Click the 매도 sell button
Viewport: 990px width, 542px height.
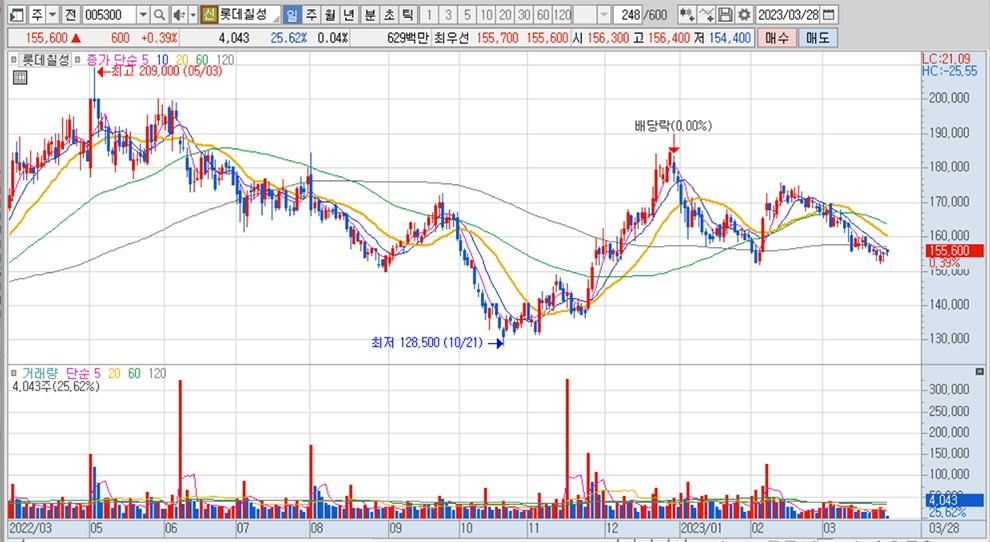(x=817, y=37)
